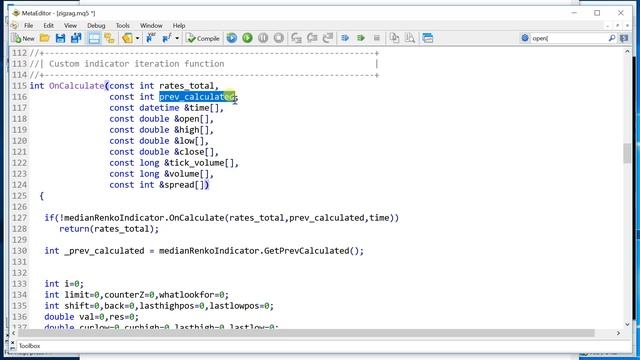Click '&time[]' parameter on line 117
This screenshot has height=360, width=640.
tap(202, 108)
